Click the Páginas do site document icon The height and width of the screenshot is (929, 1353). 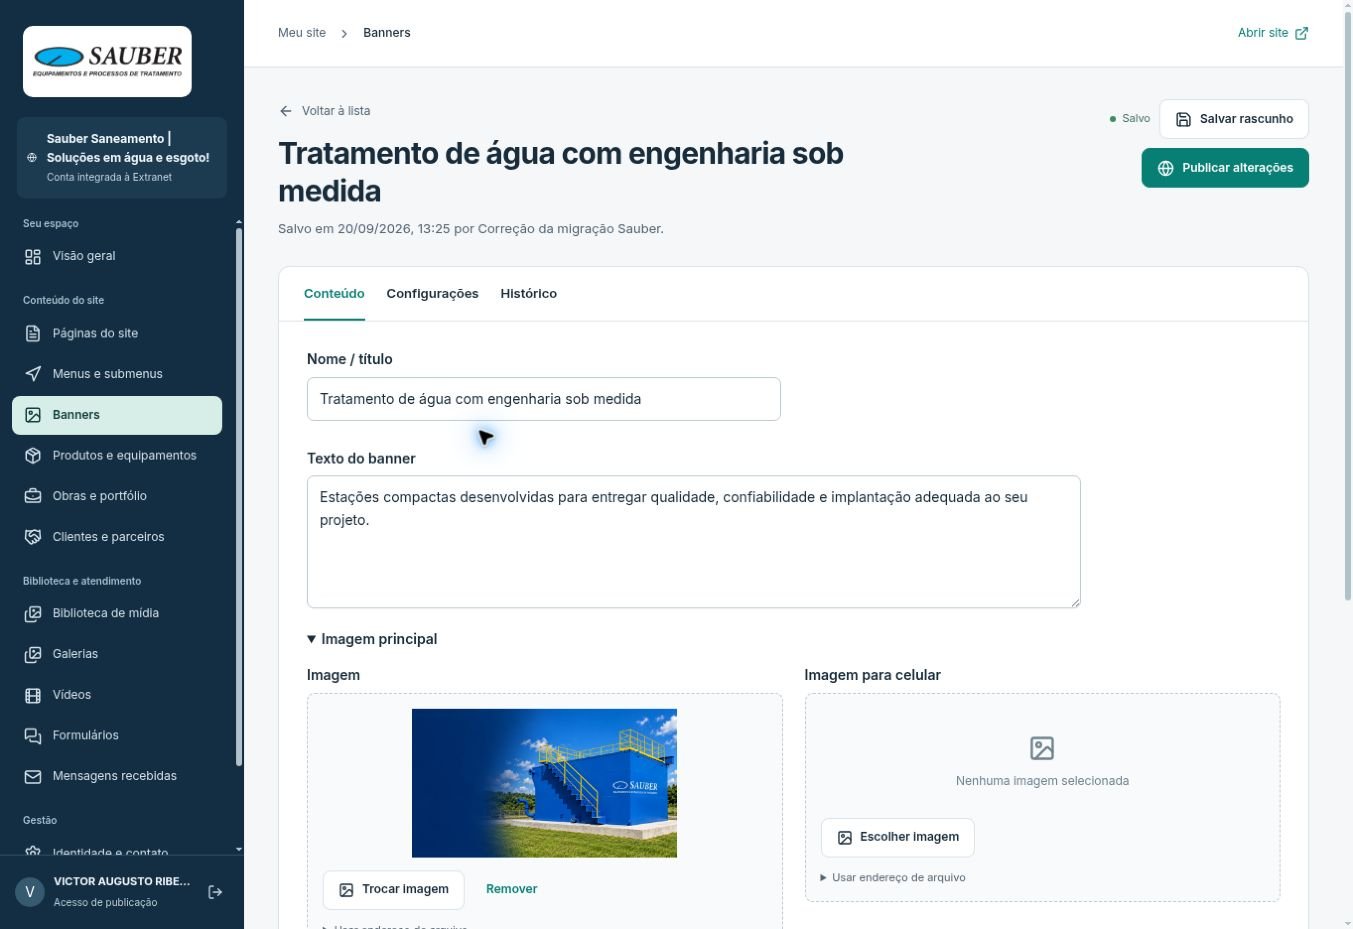33,334
